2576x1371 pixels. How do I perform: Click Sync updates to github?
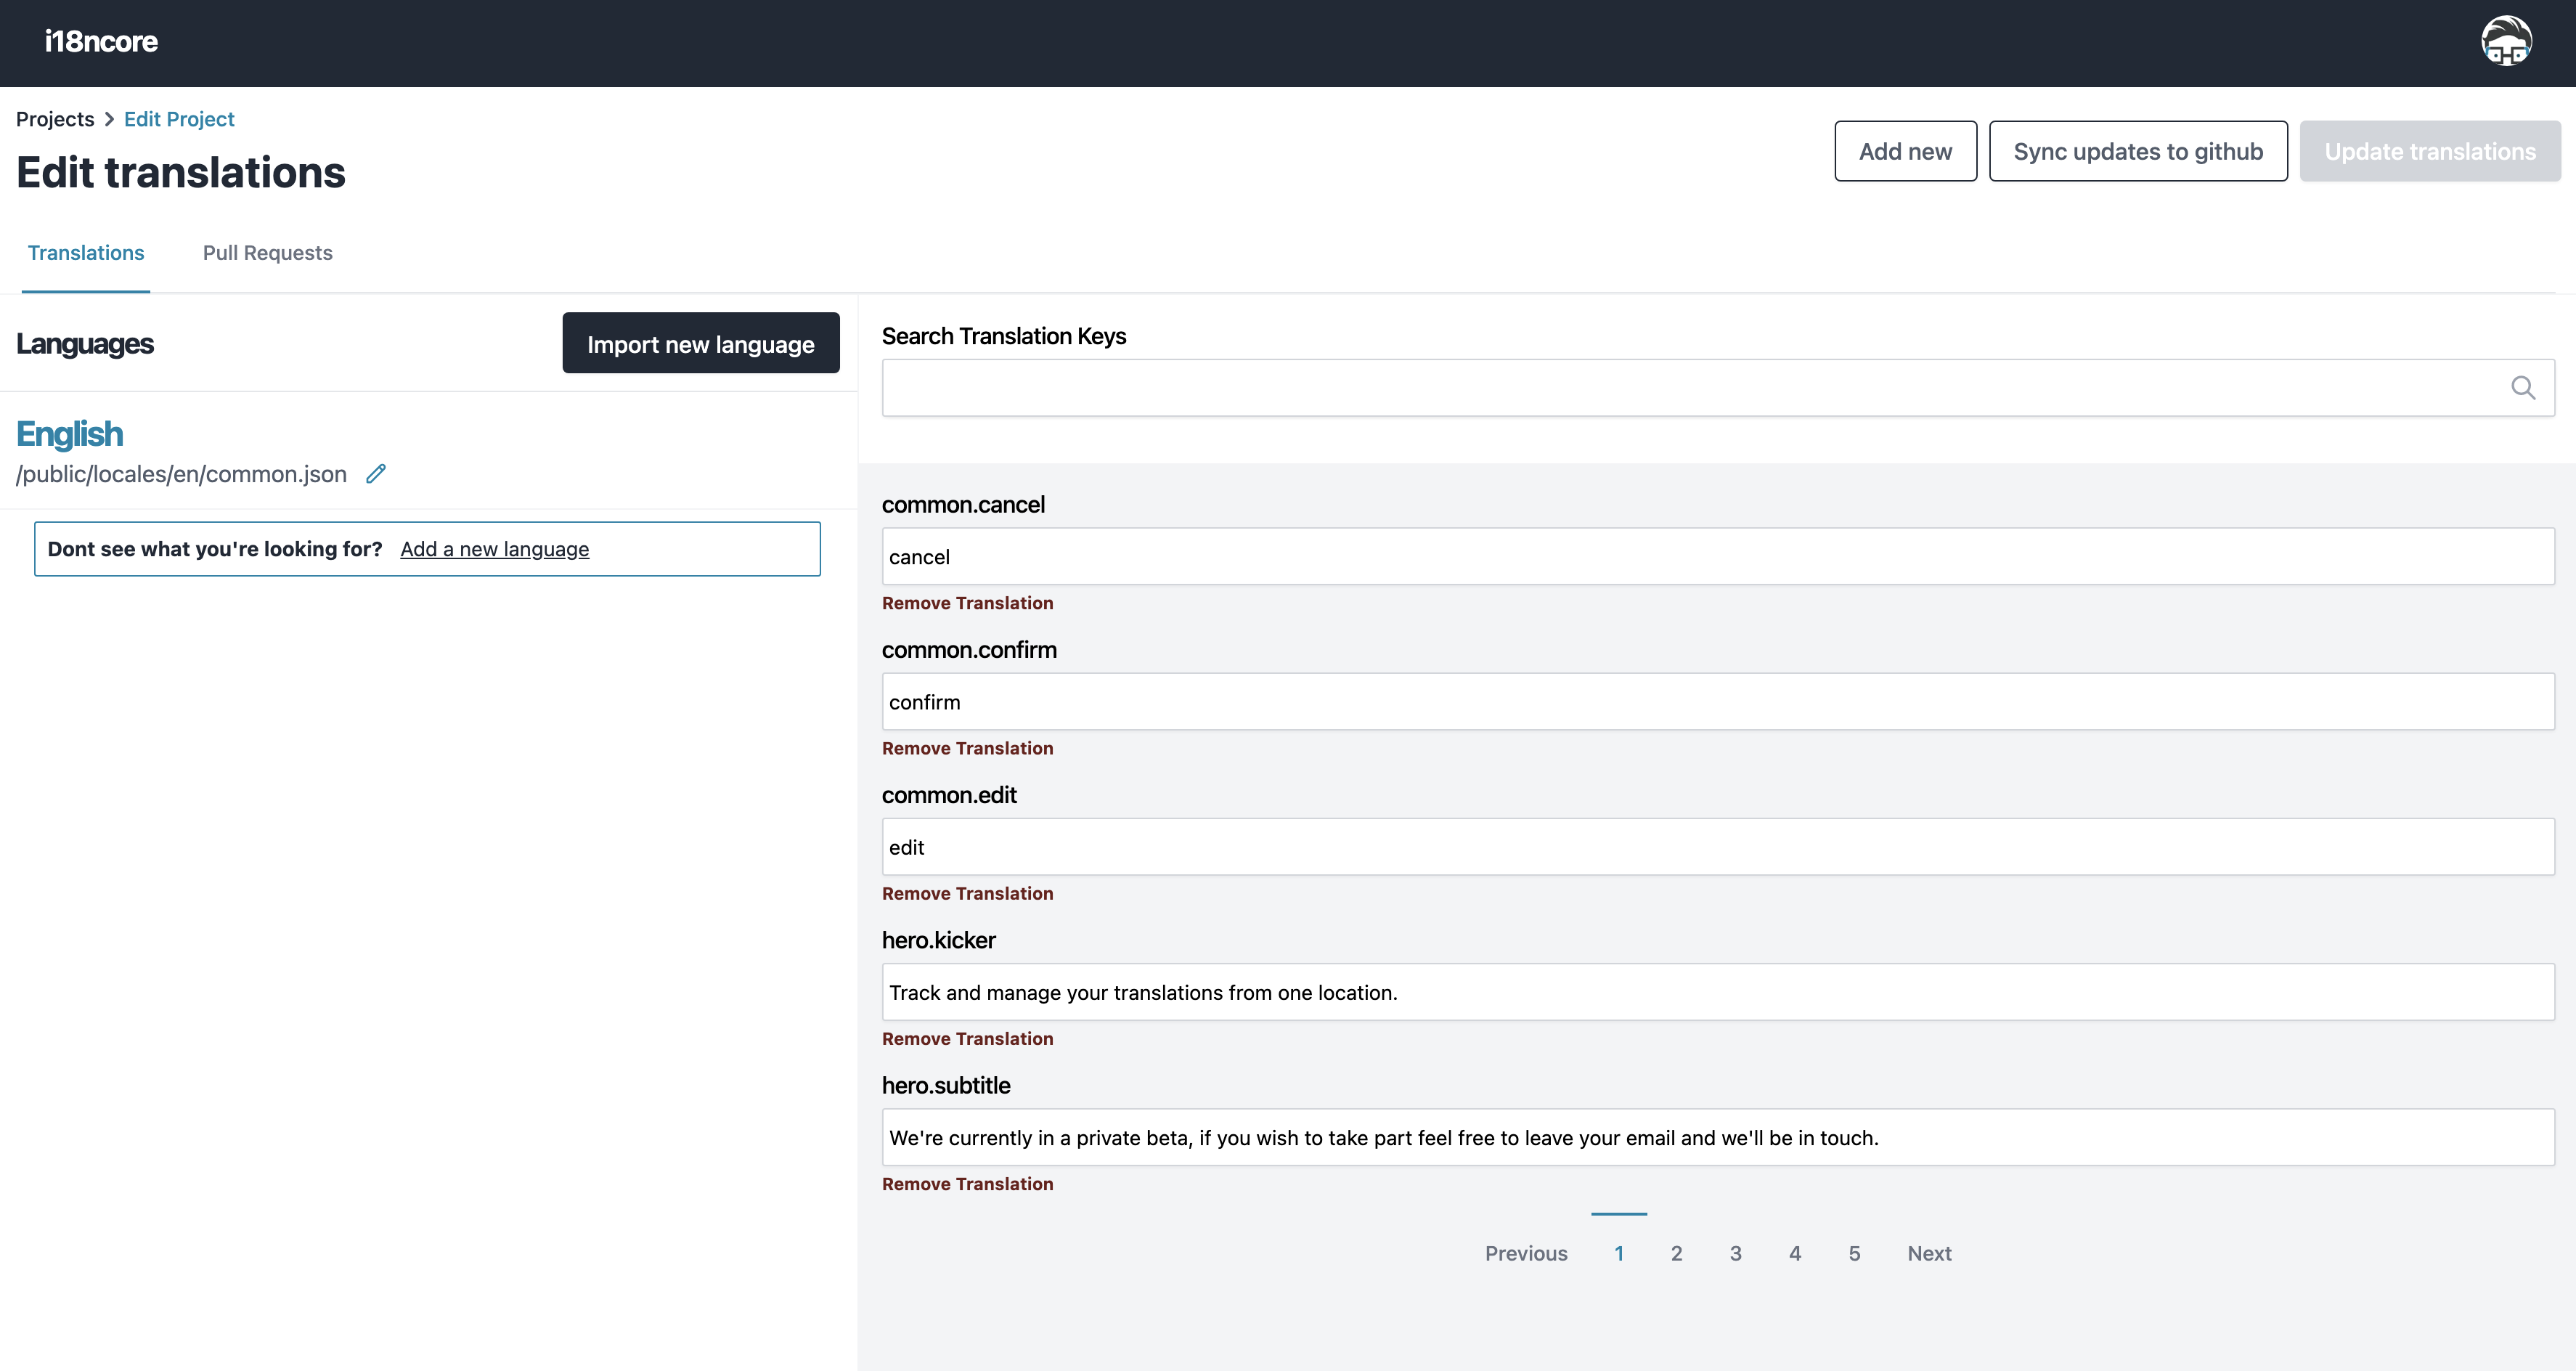tap(2138, 151)
